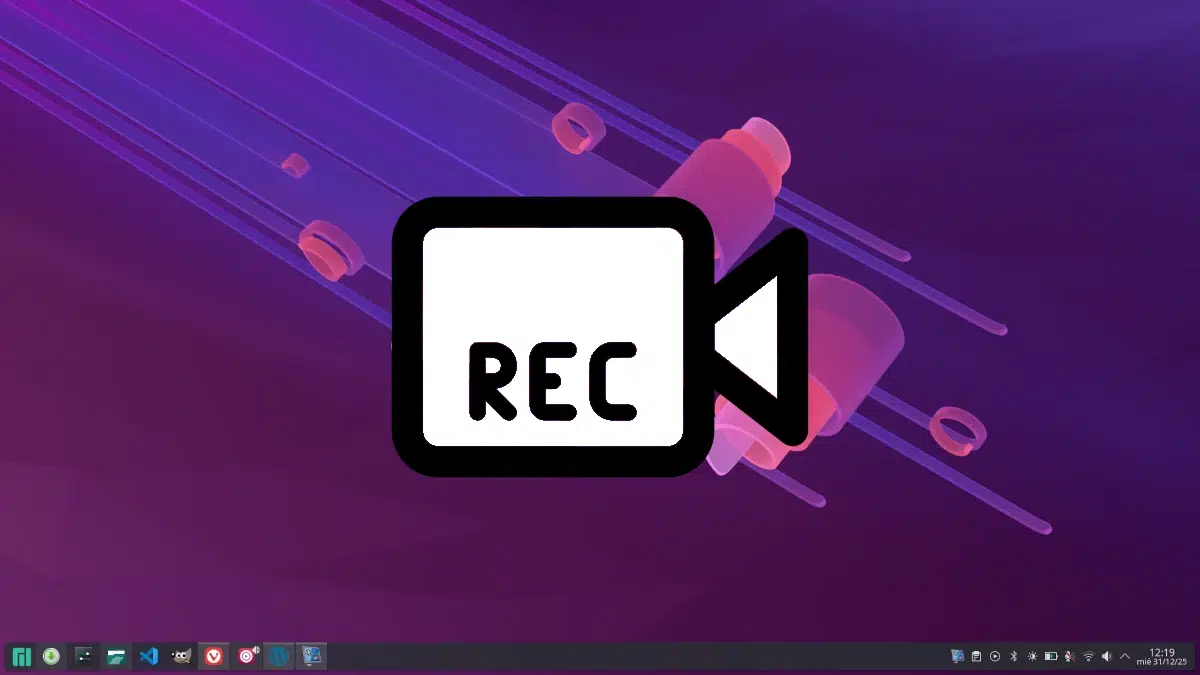This screenshot has height=675, width=1200.
Task: Open Visual Studio Code from the taskbar
Action: click(x=150, y=657)
